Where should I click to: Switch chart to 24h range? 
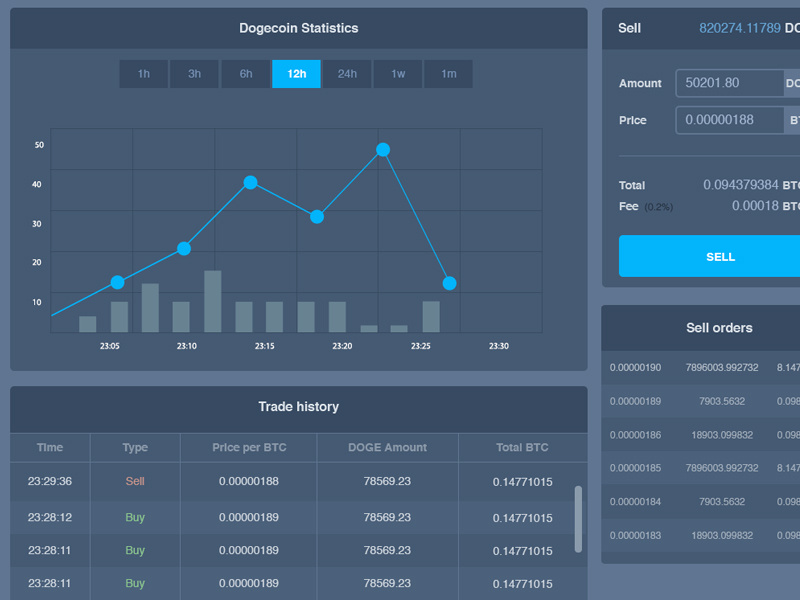pos(347,74)
